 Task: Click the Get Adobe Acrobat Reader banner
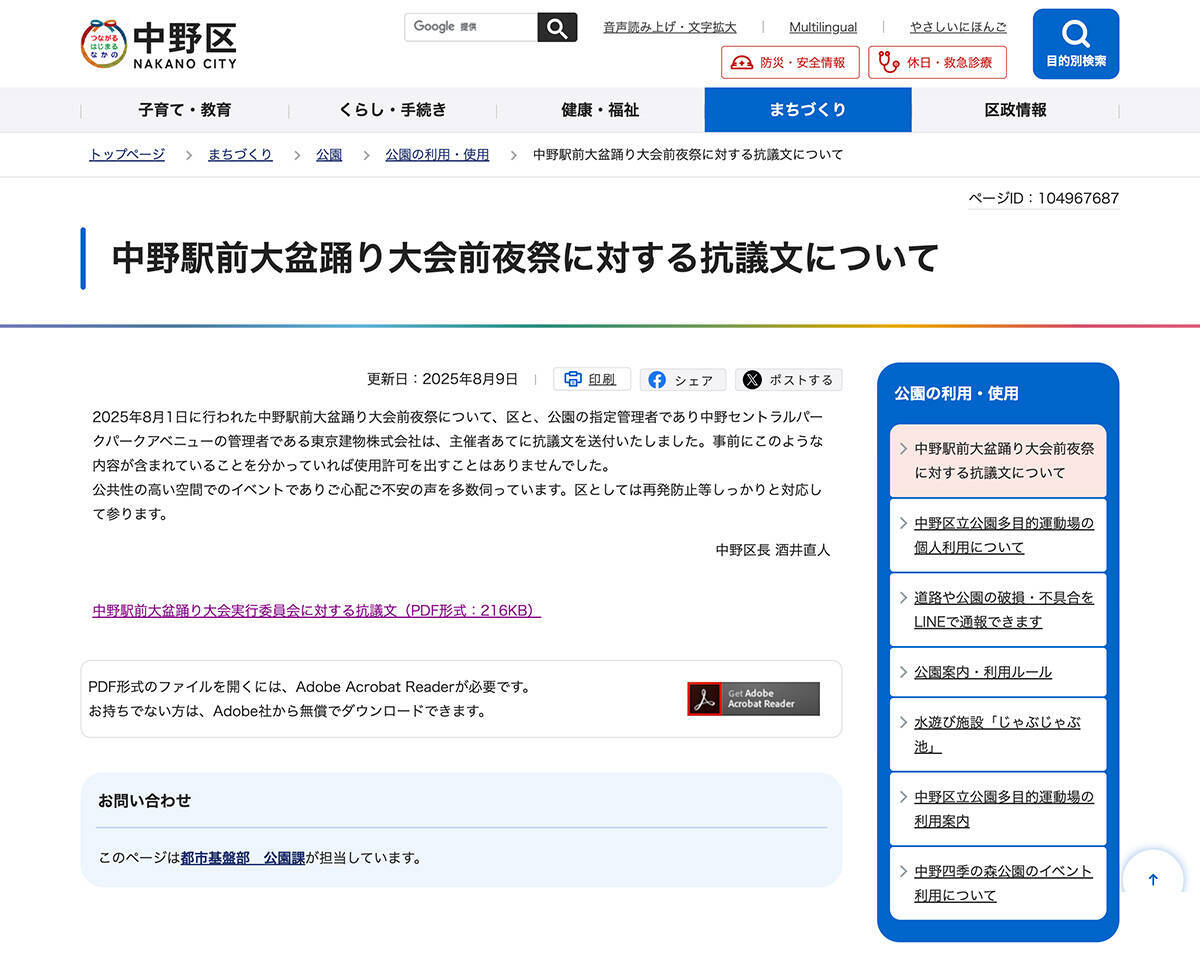pos(753,699)
